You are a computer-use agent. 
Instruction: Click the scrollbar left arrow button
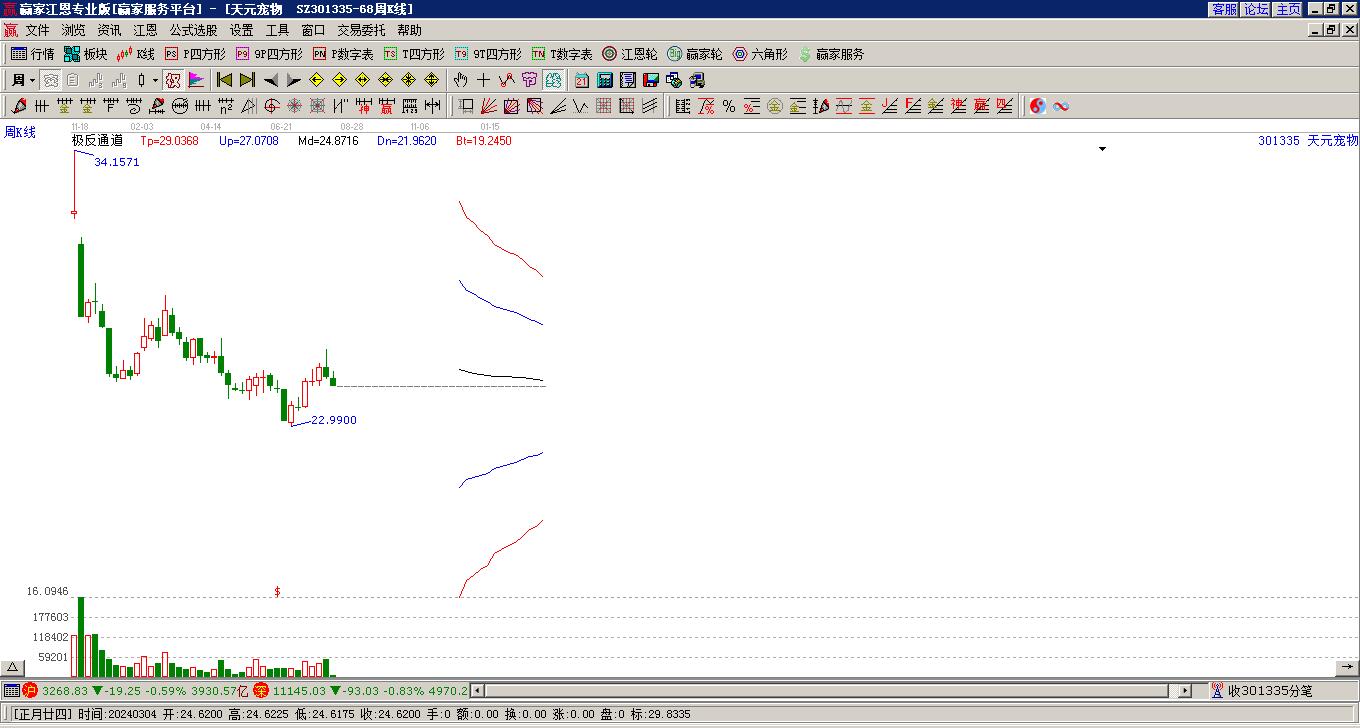(x=477, y=690)
